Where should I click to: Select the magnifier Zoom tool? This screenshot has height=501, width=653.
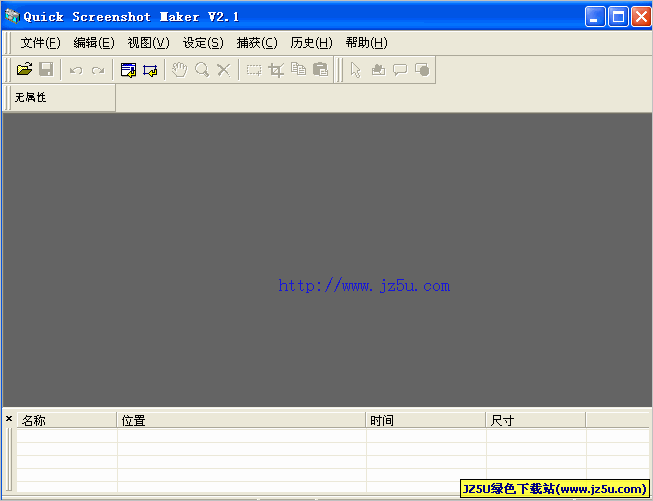pyautogui.click(x=202, y=70)
